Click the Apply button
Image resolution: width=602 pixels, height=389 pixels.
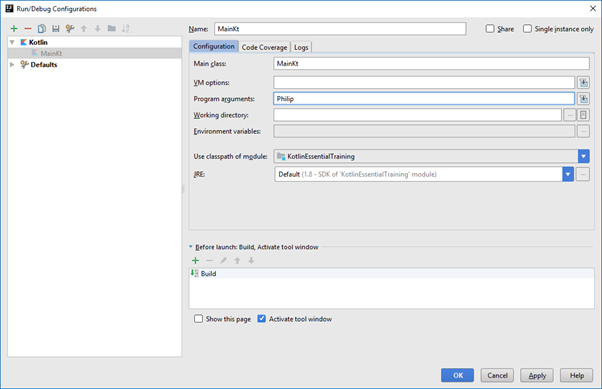537,375
